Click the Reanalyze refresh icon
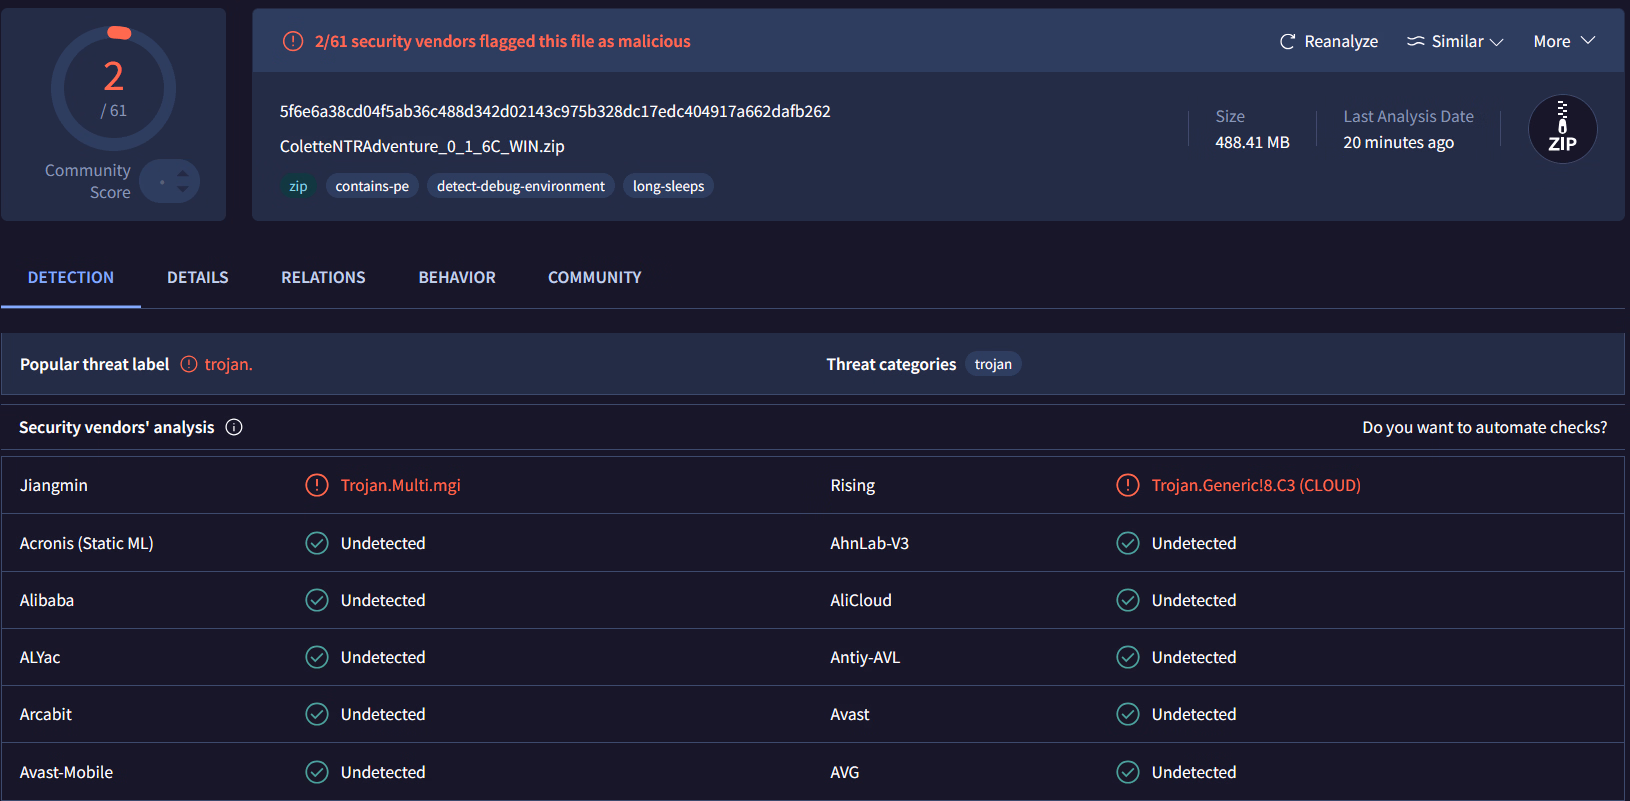The height and width of the screenshot is (801, 1630). (1287, 41)
